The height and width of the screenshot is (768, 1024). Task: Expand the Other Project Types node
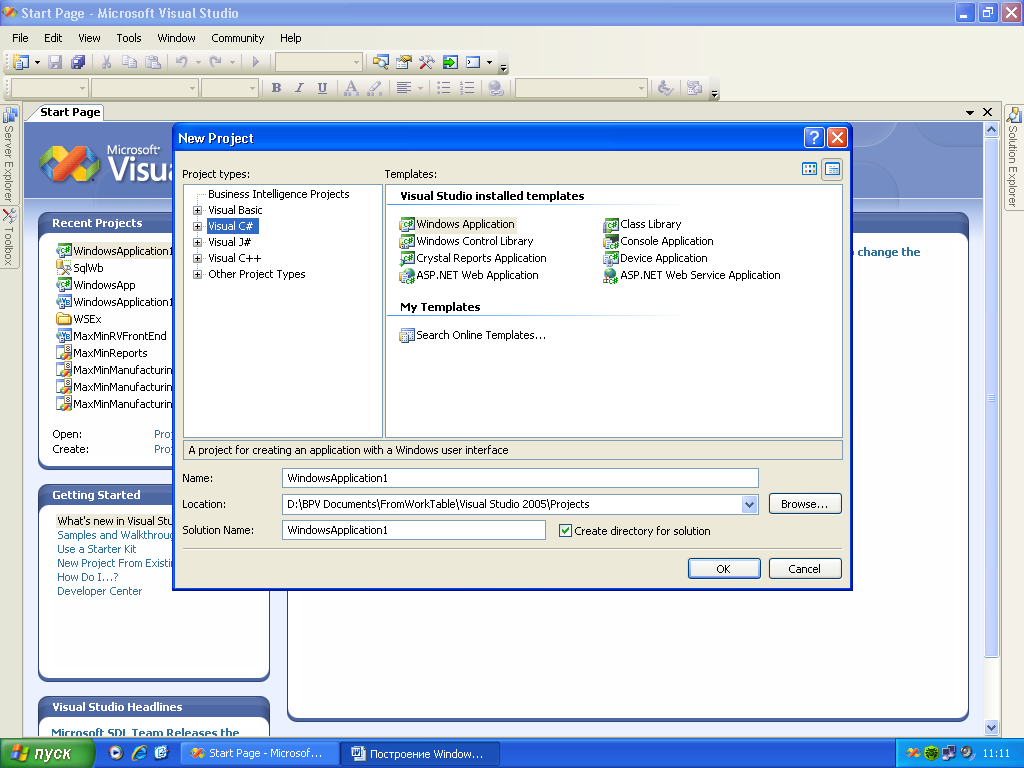197,274
